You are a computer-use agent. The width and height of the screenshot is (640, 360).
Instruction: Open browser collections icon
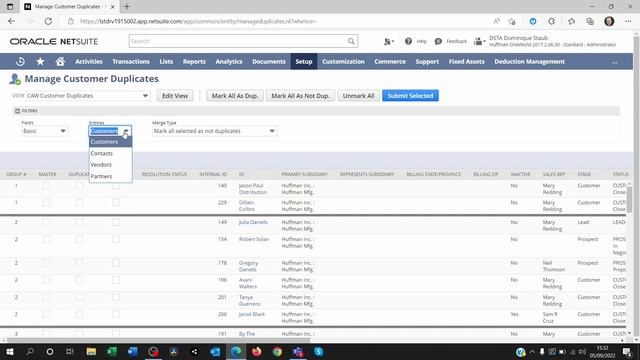(590, 21)
